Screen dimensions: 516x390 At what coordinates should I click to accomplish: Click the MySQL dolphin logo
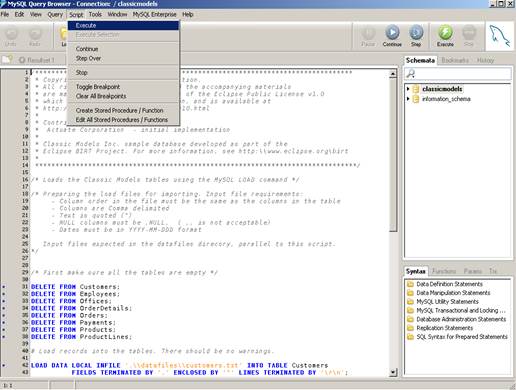(500, 36)
